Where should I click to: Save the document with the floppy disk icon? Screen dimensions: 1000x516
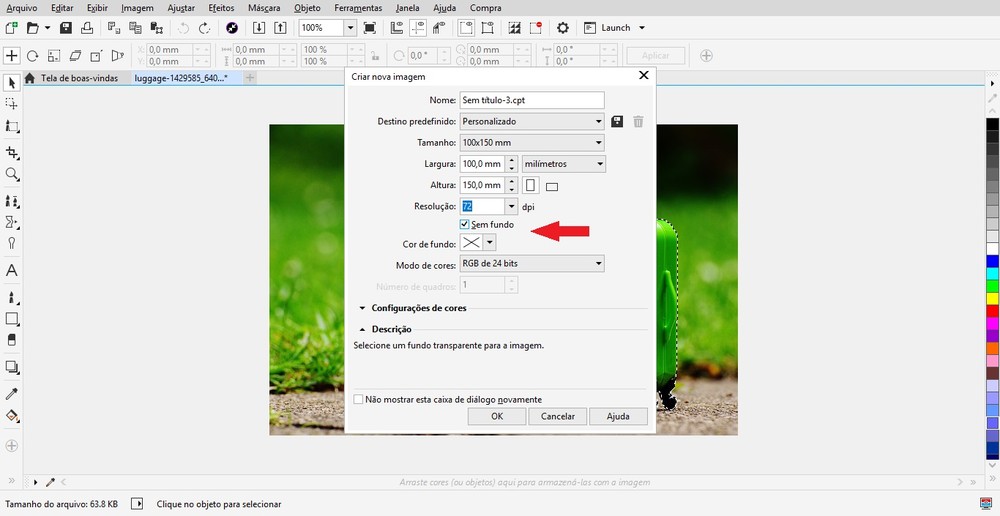(x=66, y=27)
